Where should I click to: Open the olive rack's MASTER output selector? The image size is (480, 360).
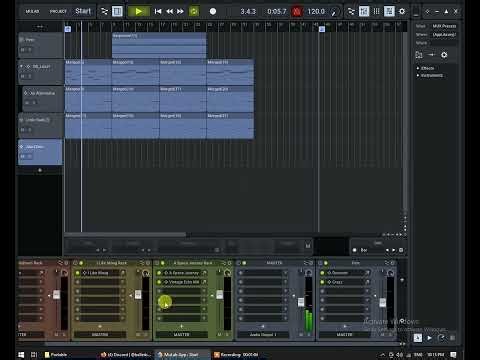coord(100,334)
